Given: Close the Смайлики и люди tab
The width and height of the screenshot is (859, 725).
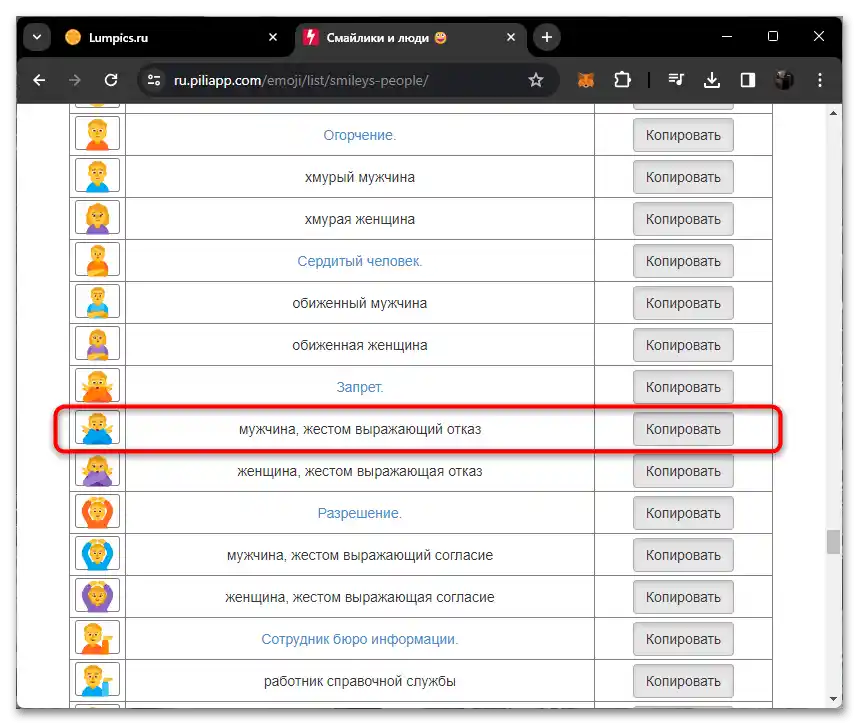Looking at the screenshot, I should [511, 37].
